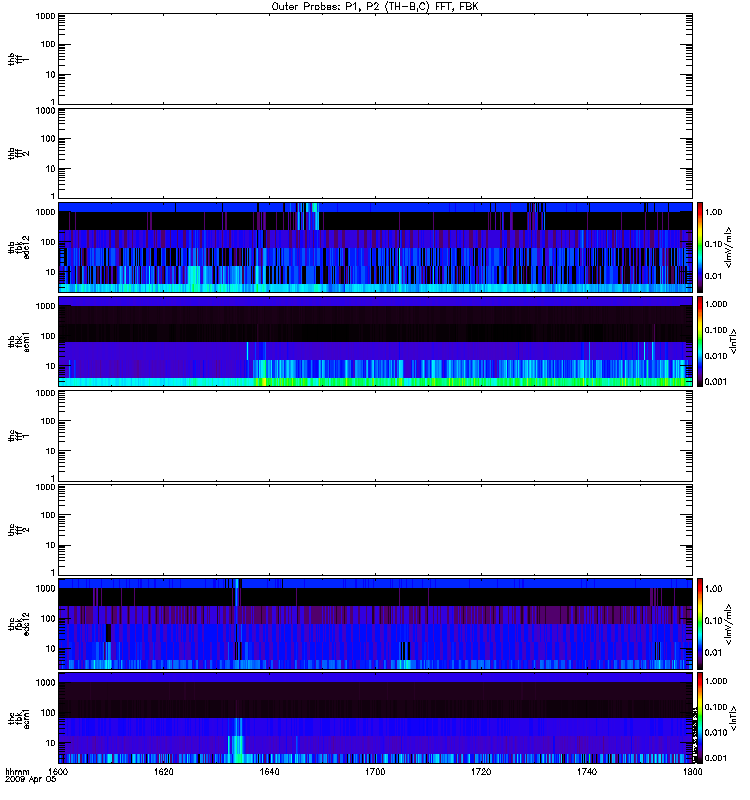Click the "1700" time axis tick label
This screenshot has height=800, width=750.
pos(375,771)
